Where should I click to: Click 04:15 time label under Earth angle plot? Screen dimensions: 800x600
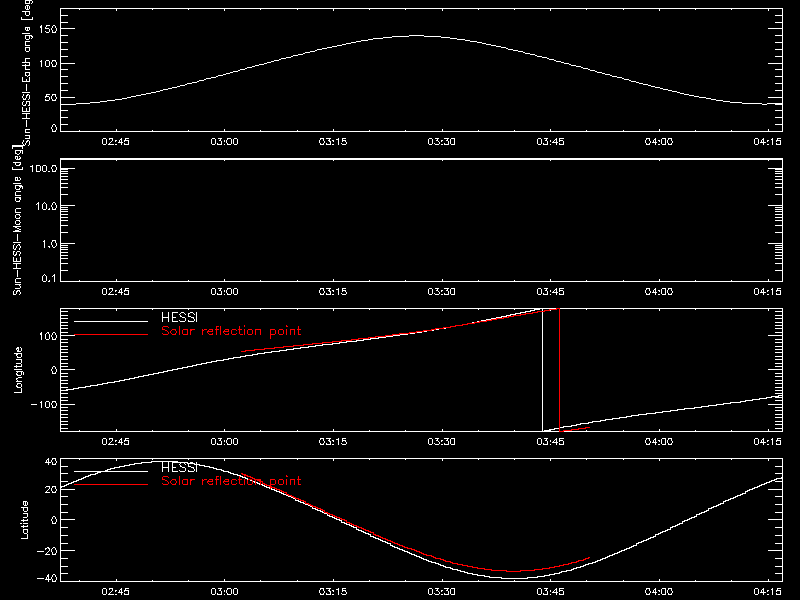tap(767, 141)
